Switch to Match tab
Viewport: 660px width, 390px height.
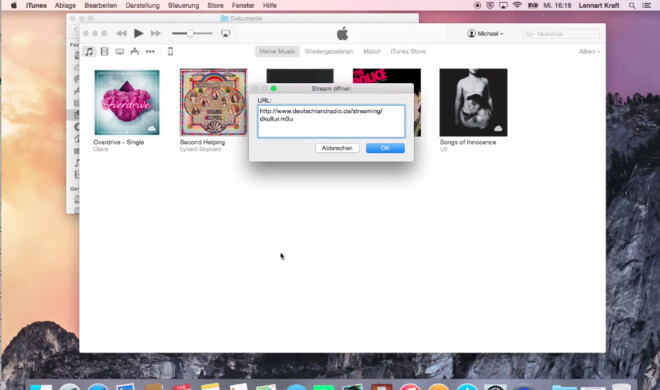(x=372, y=51)
